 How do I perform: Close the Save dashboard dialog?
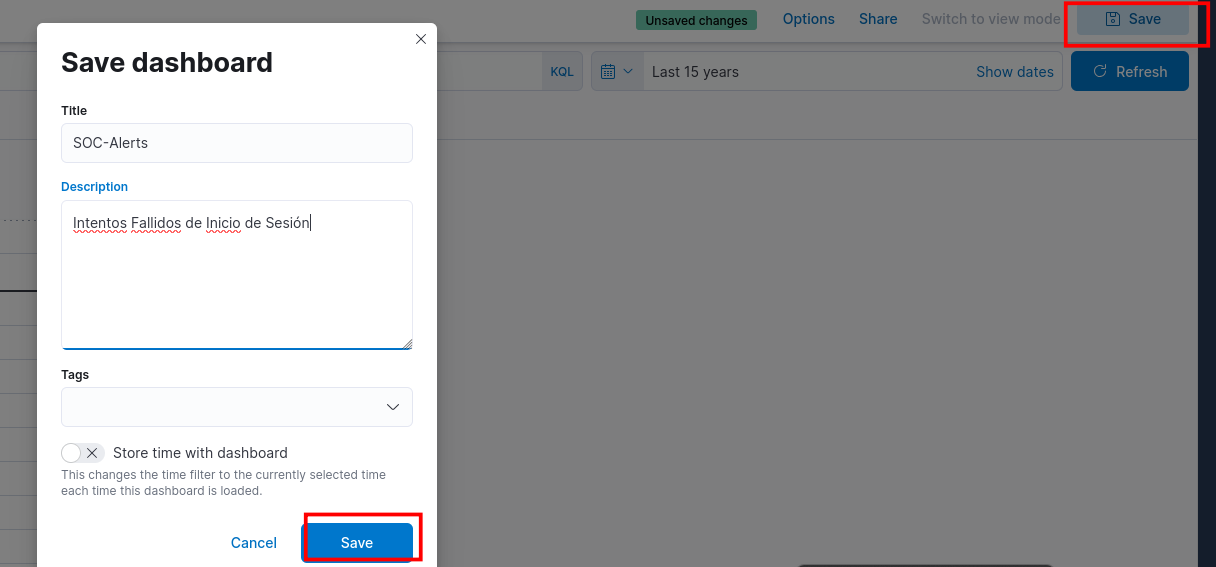pos(421,39)
